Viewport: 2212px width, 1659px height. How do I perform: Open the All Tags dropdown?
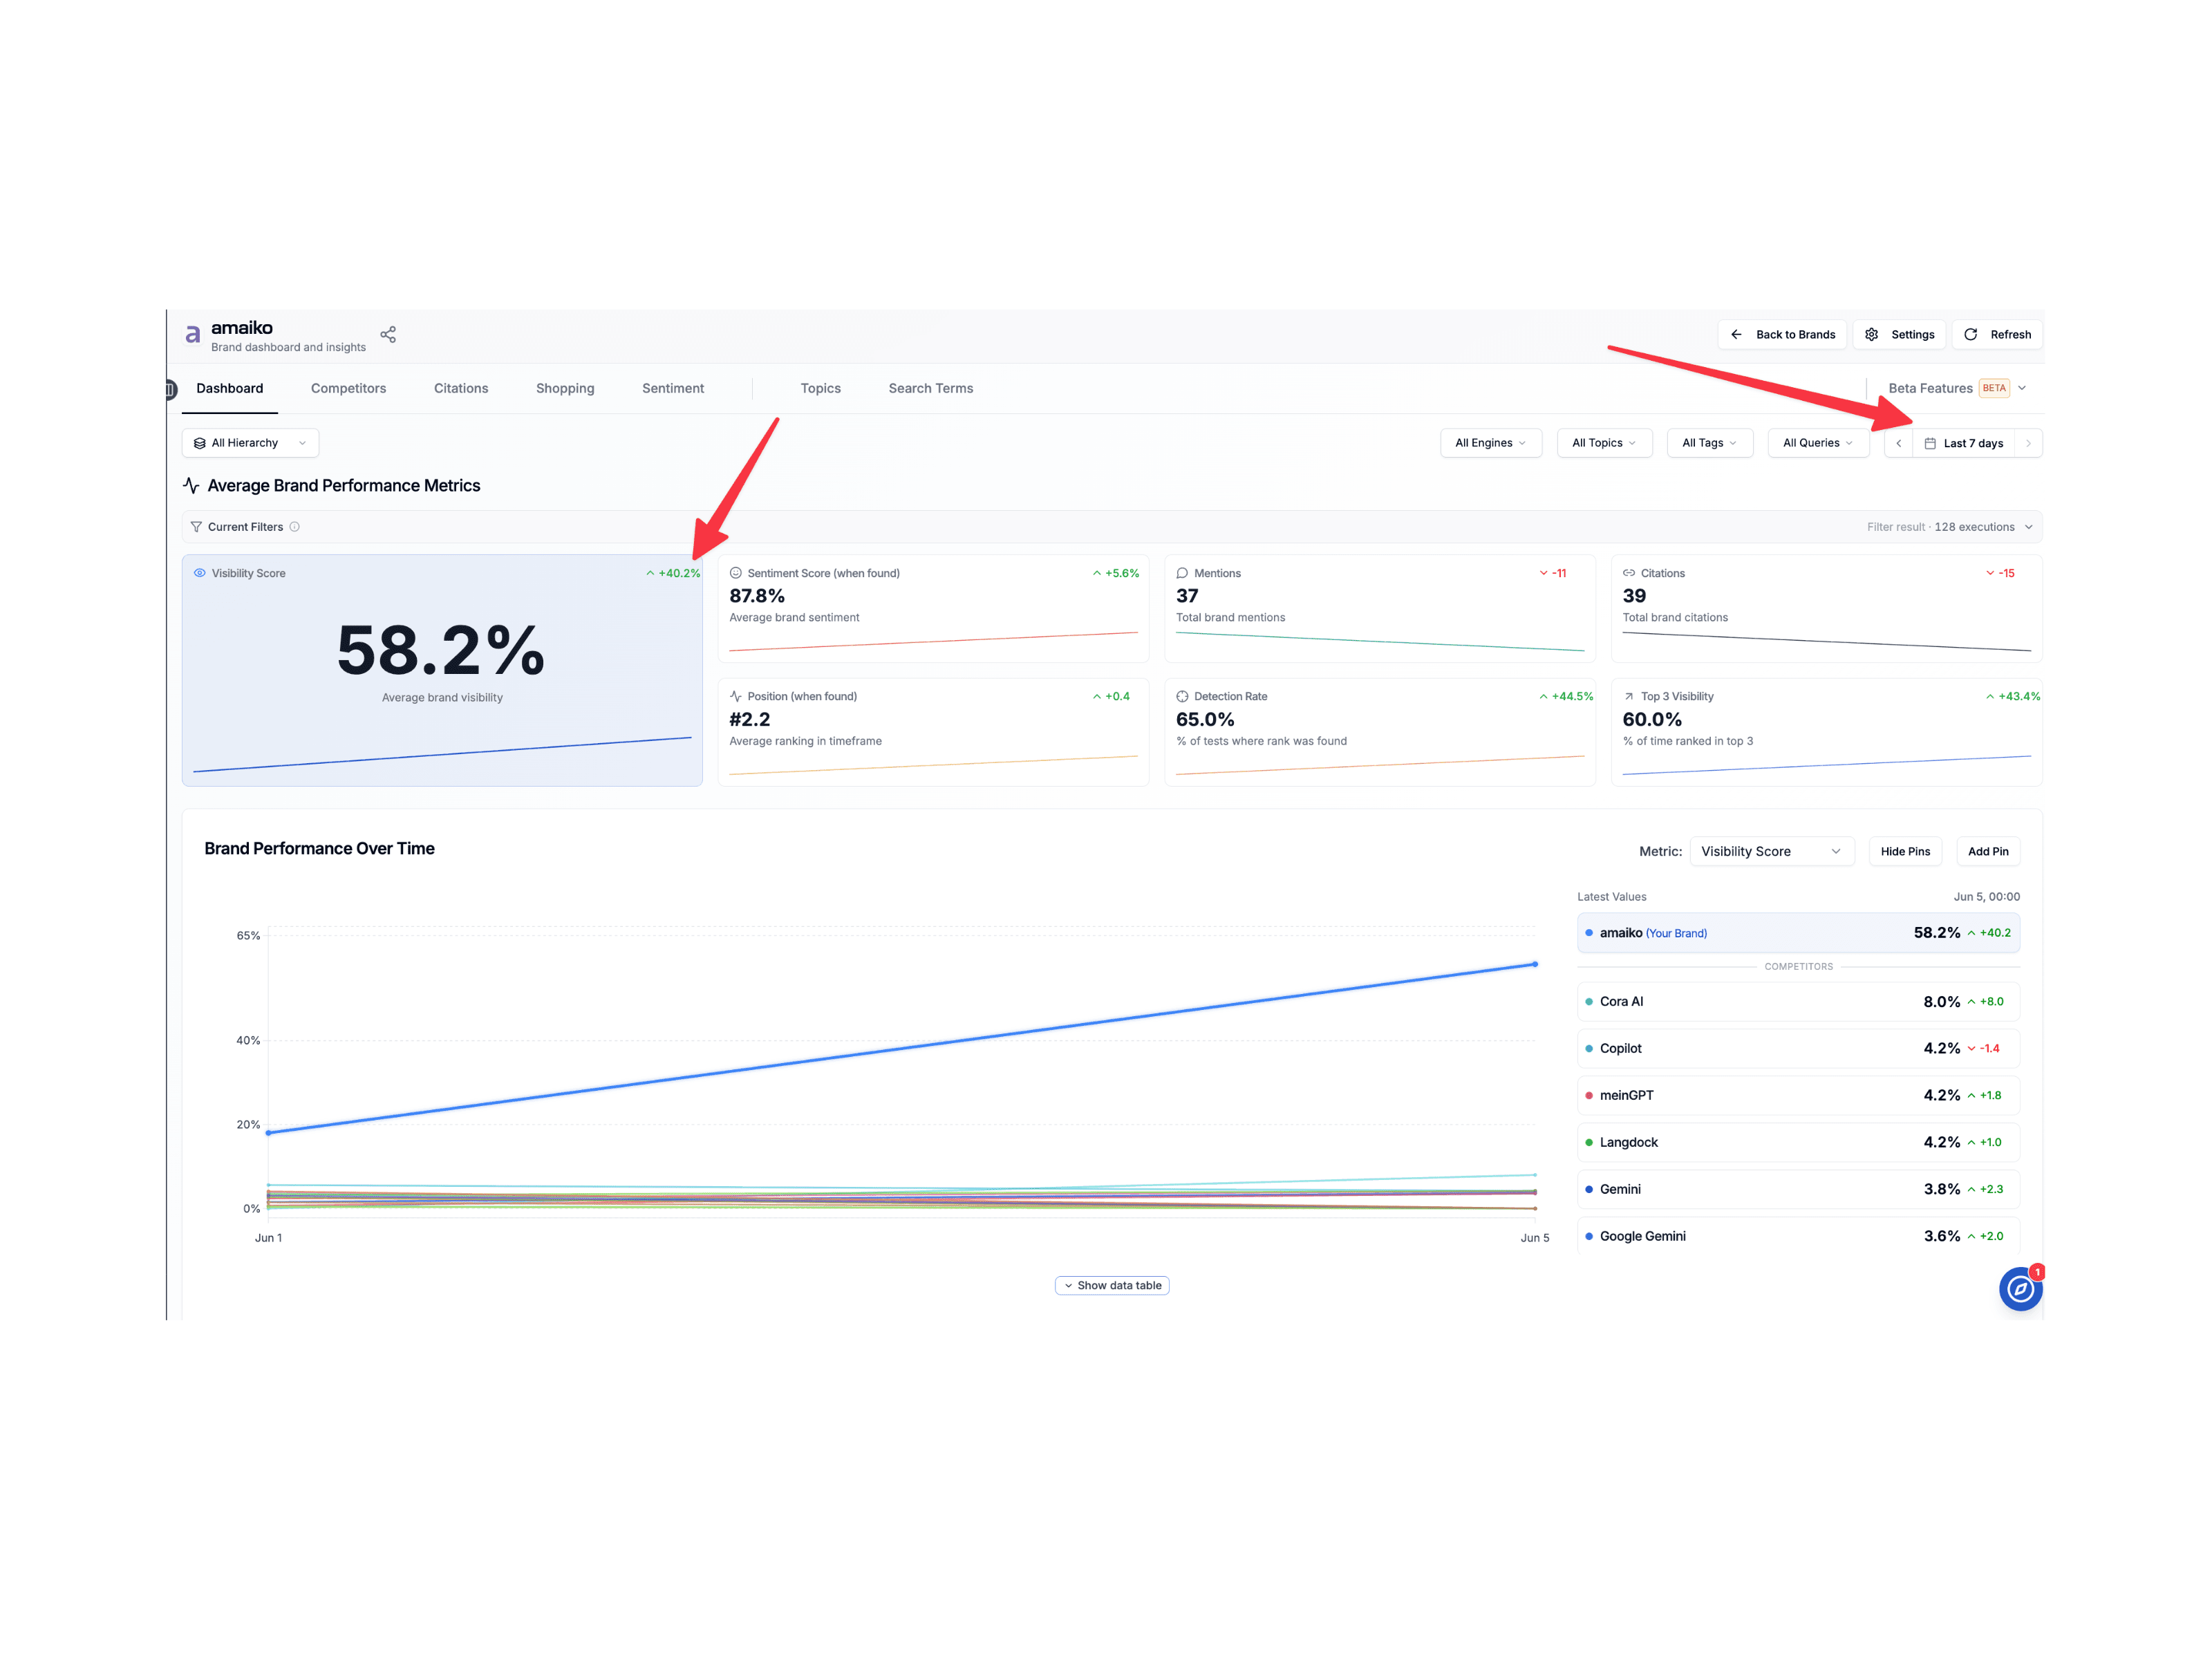pos(1709,443)
